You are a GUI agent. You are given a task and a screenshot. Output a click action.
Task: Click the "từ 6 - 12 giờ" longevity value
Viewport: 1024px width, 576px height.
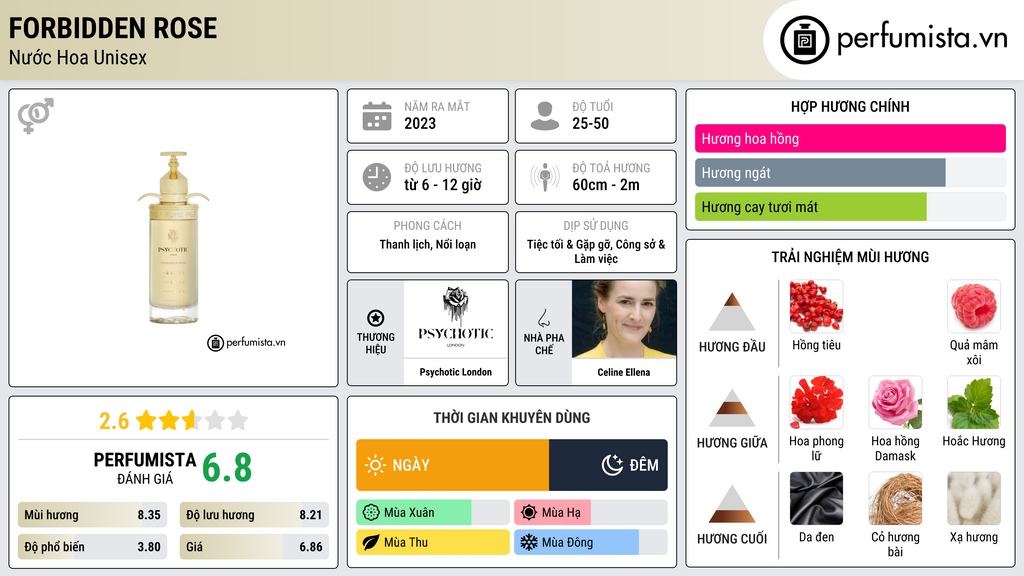(443, 185)
